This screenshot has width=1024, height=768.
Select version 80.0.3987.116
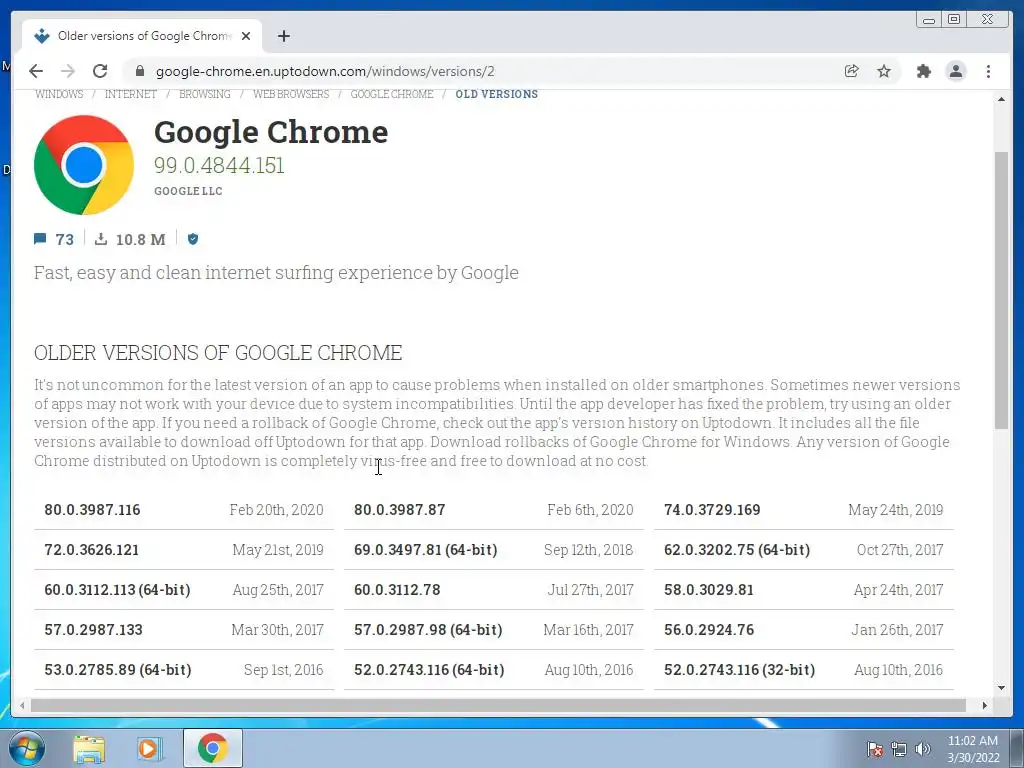click(92, 510)
